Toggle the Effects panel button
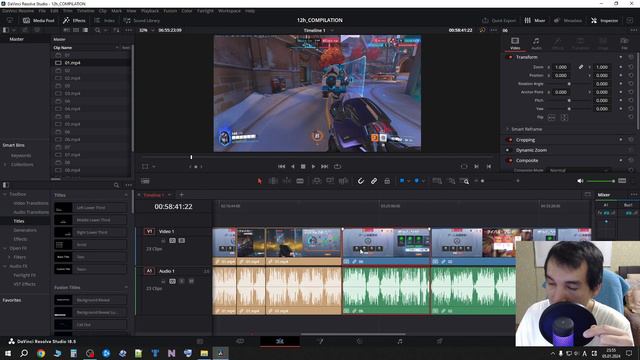 [74, 20]
